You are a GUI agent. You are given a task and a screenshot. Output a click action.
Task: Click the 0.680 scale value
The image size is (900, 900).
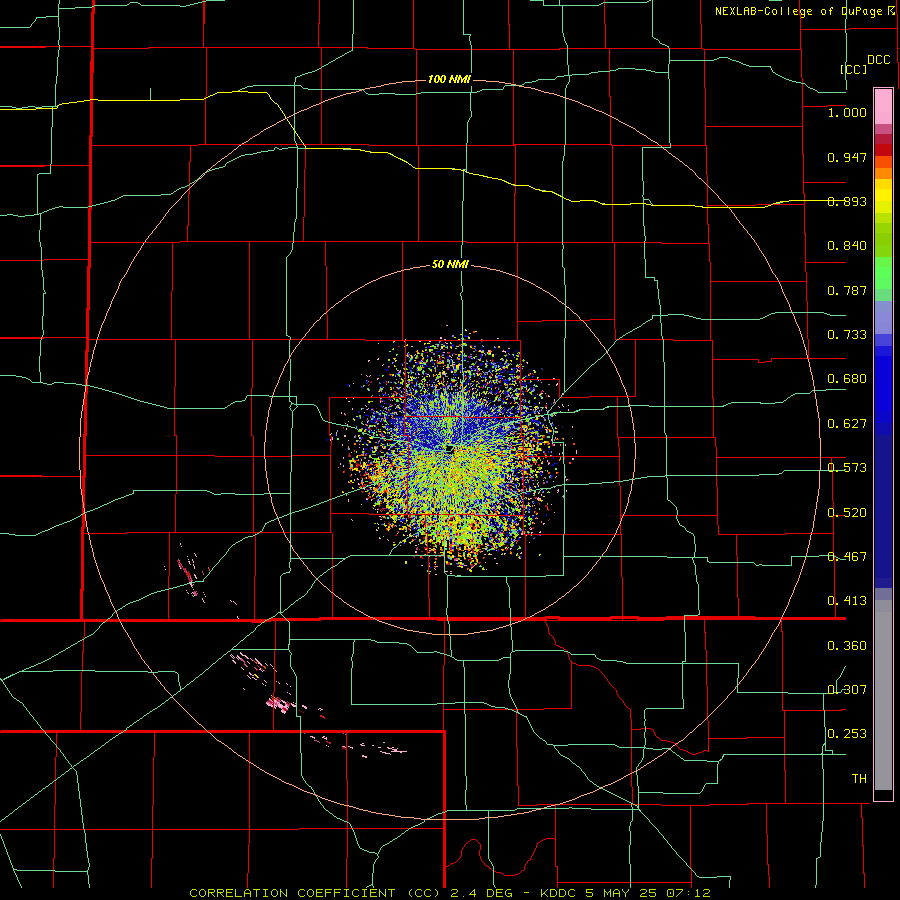pyautogui.click(x=847, y=379)
